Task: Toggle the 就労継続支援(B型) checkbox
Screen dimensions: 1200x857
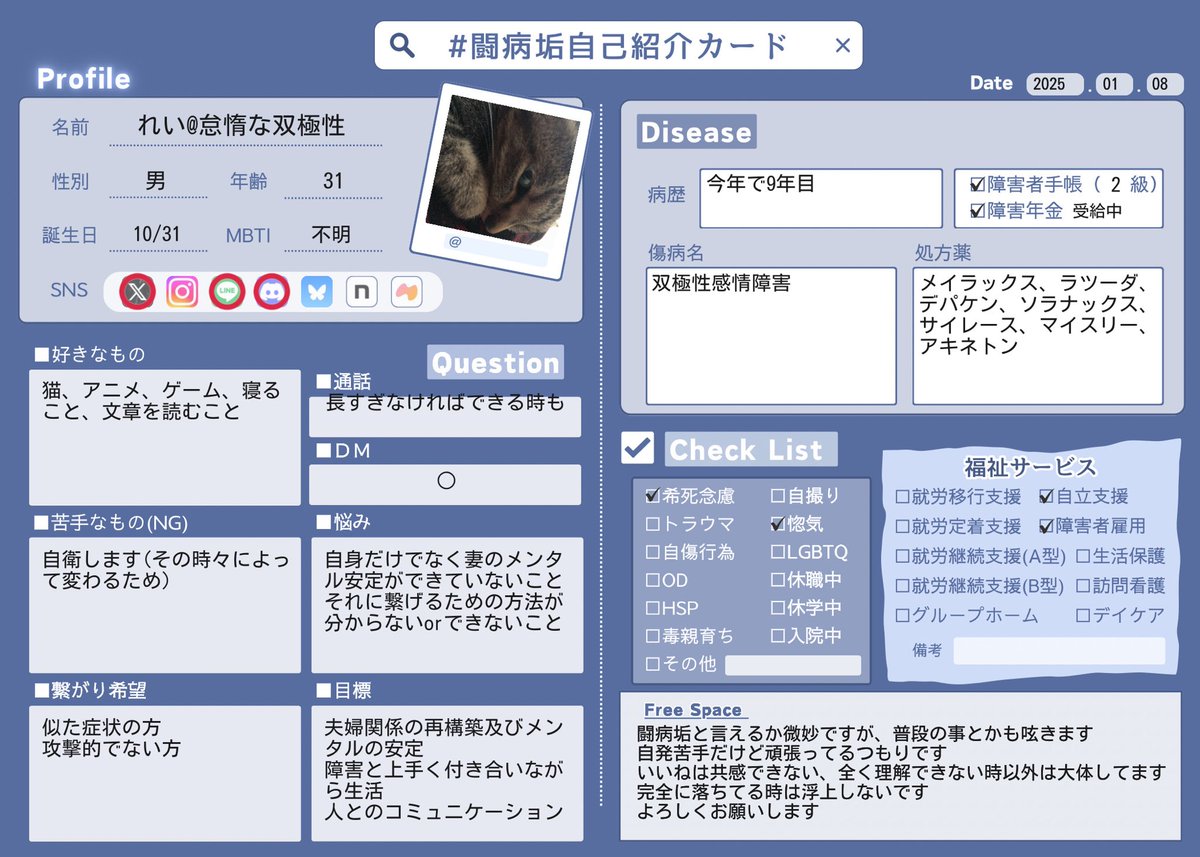Action: [902, 585]
